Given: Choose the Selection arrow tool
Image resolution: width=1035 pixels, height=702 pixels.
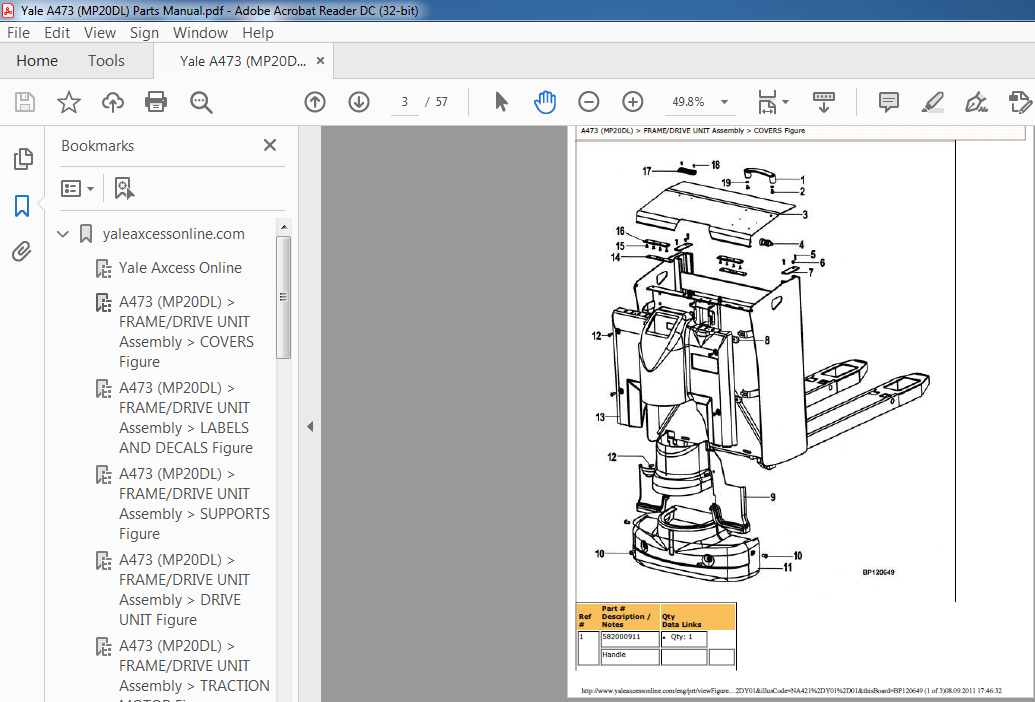Looking at the screenshot, I should pos(502,102).
